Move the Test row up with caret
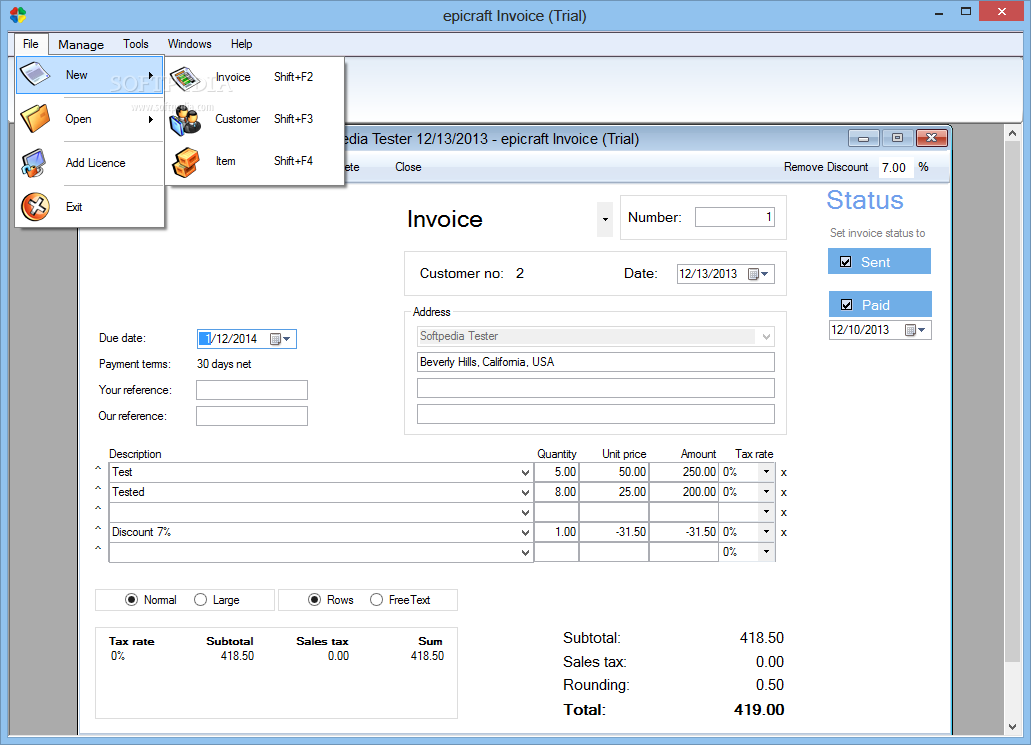Image resolution: width=1031 pixels, height=745 pixels. pos(98,469)
